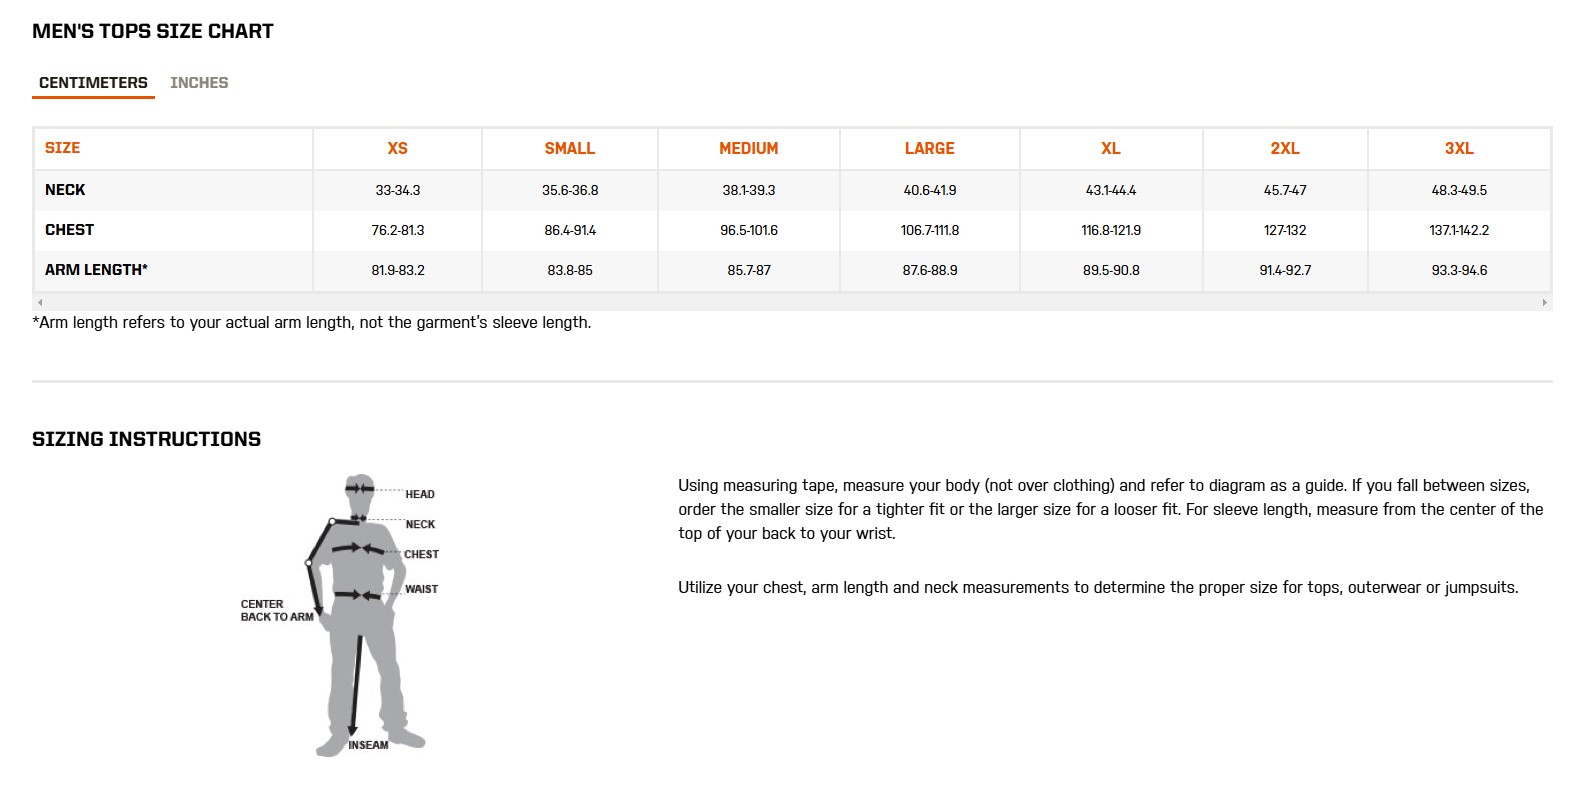Select the LARGE column header
The image size is (1591, 797).
(x=929, y=148)
